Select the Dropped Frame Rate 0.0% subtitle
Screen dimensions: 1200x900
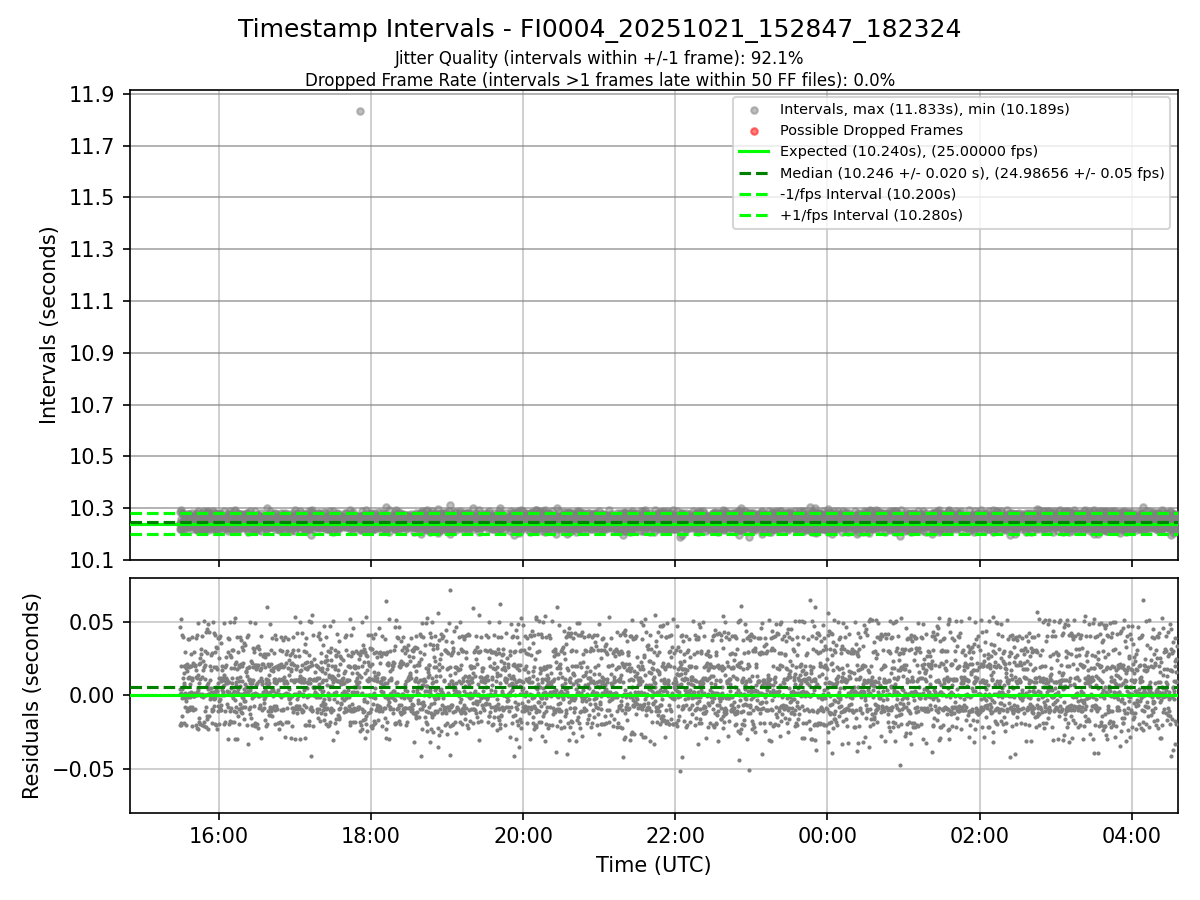599,79
